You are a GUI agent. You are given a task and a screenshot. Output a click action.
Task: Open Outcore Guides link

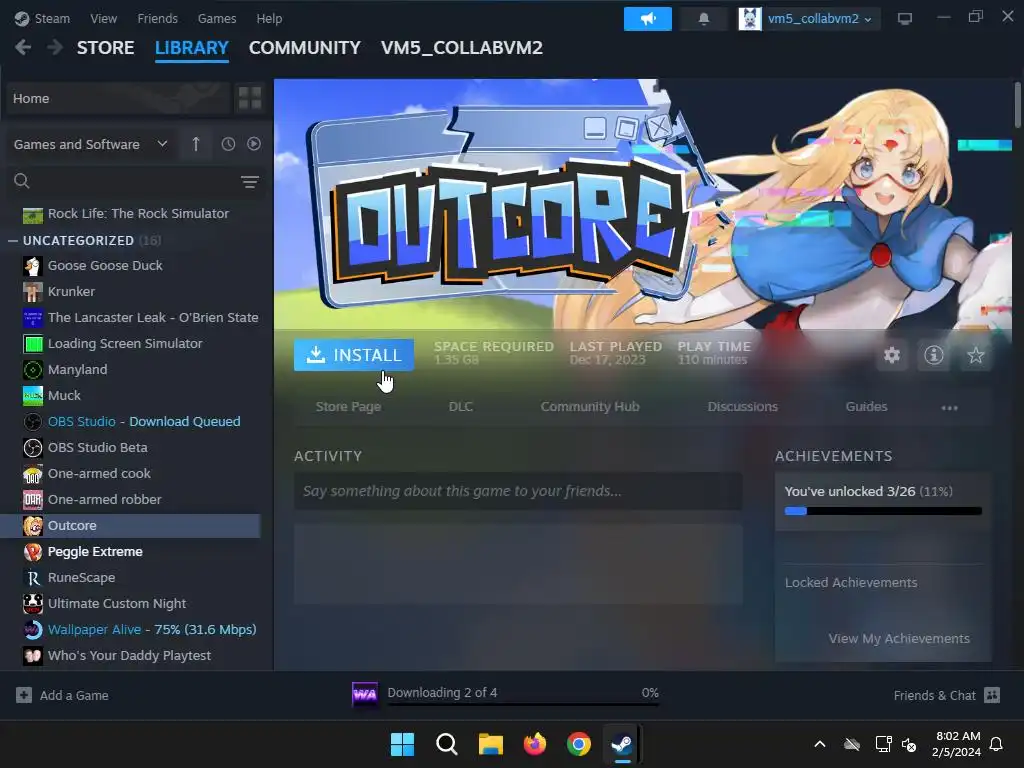[x=866, y=406]
